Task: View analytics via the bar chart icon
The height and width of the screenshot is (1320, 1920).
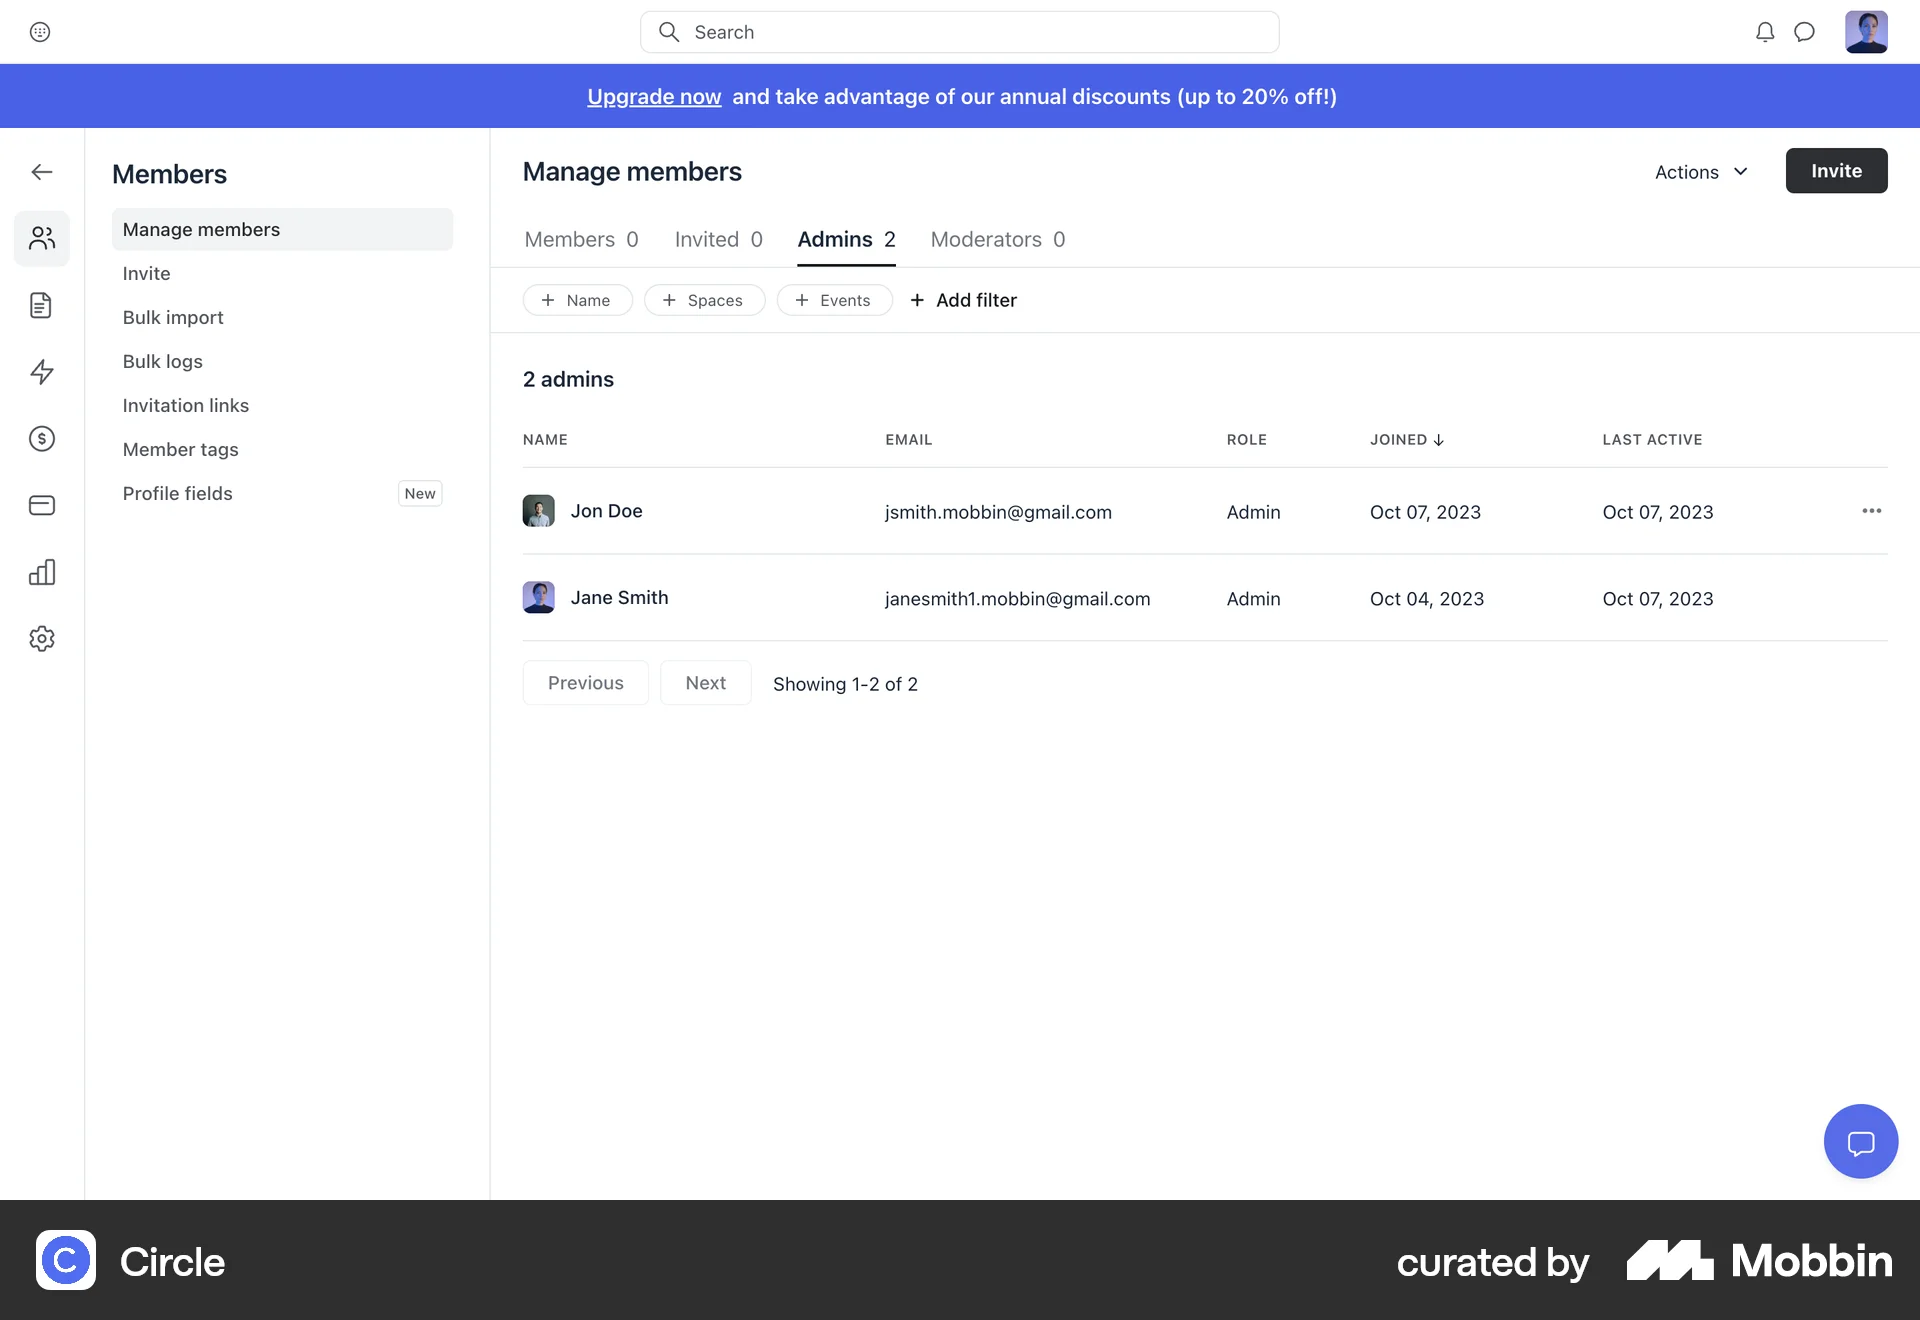Action: [x=41, y=572]
